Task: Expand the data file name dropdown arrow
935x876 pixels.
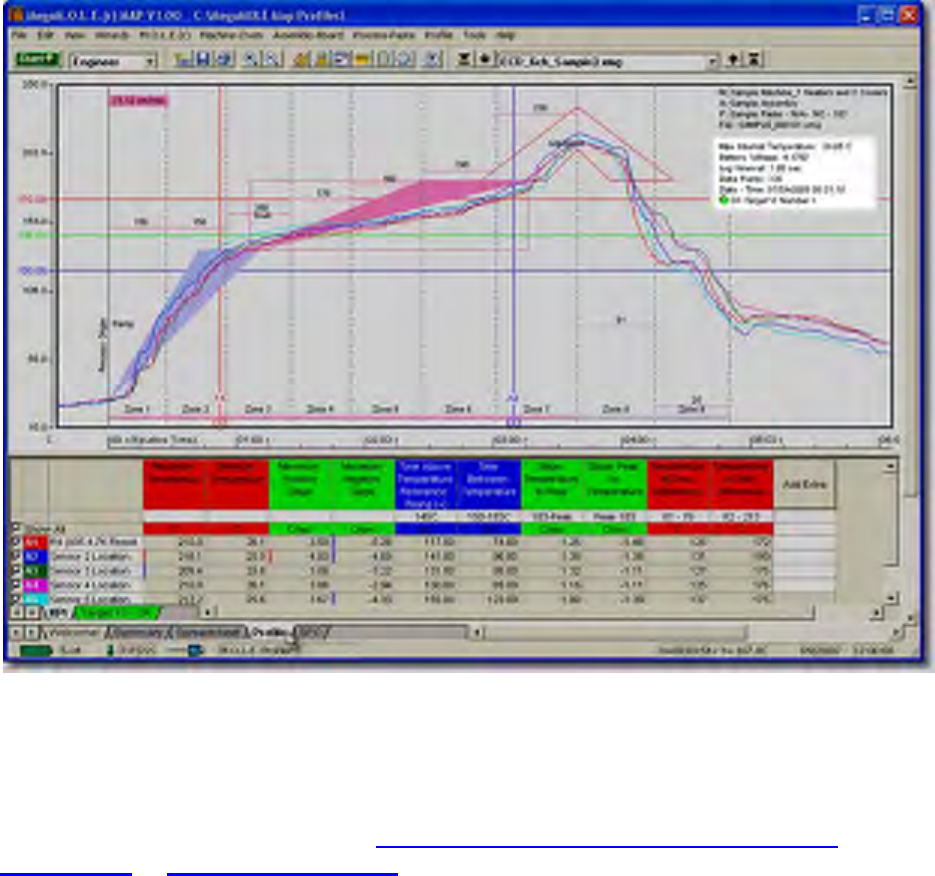Action: tap(712, 61)
